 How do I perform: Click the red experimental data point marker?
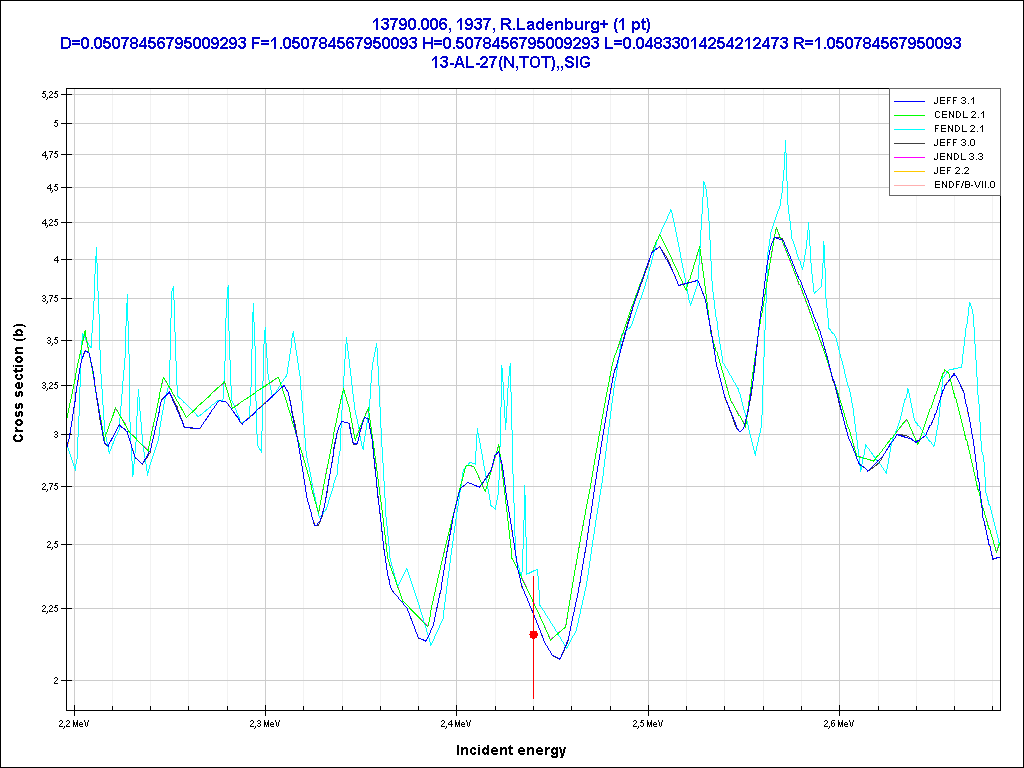533,634
